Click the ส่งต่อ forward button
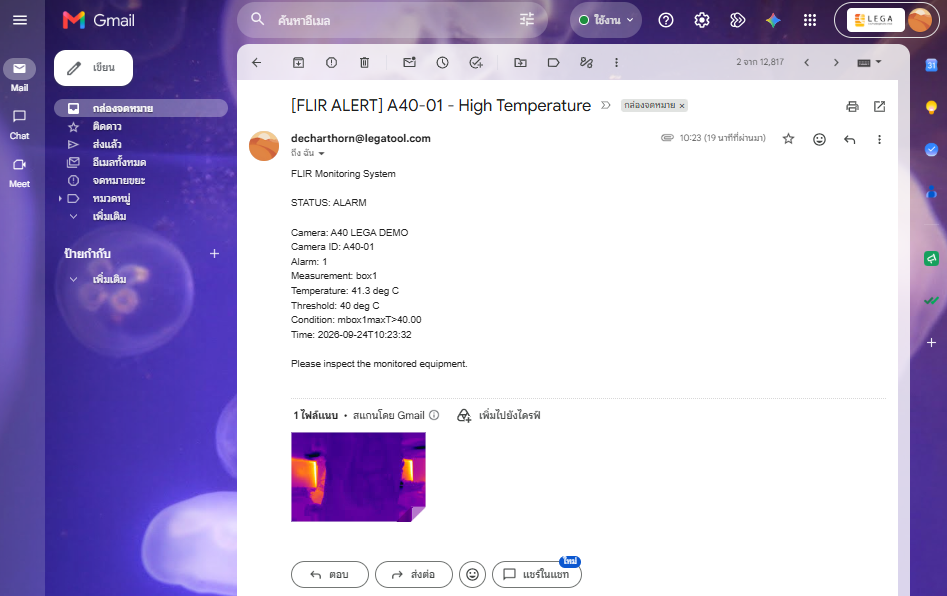The image size is (947, 596). click(414, 574)
